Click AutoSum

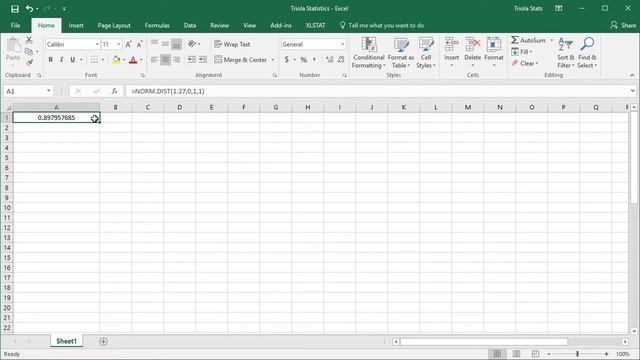[528, 40]
